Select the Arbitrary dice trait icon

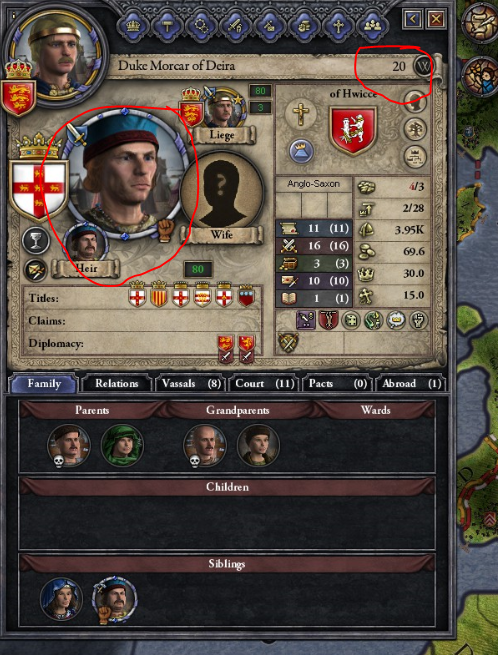coord(349,321)
